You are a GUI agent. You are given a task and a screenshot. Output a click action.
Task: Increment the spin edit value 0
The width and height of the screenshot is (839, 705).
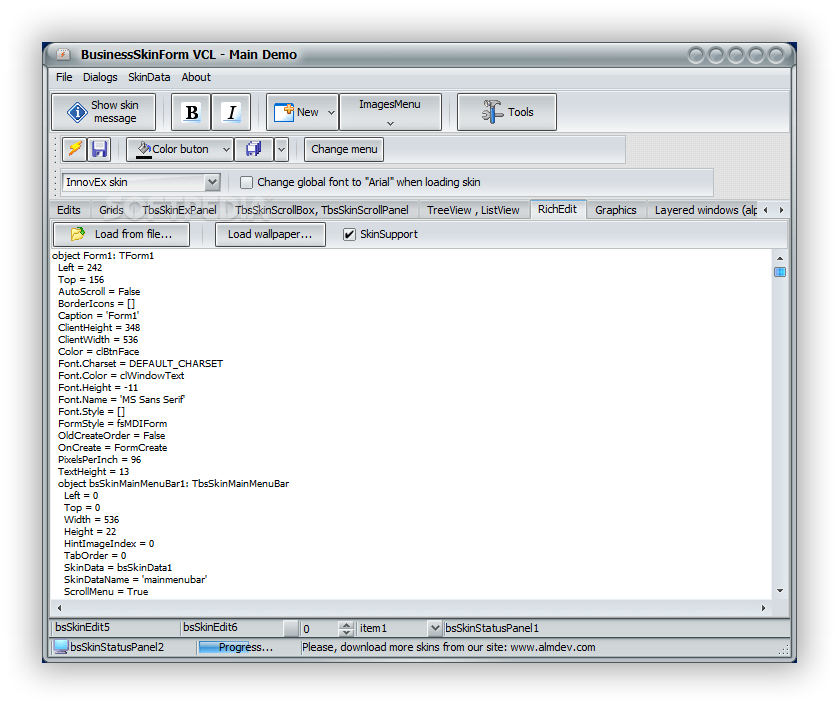point(347,624)
